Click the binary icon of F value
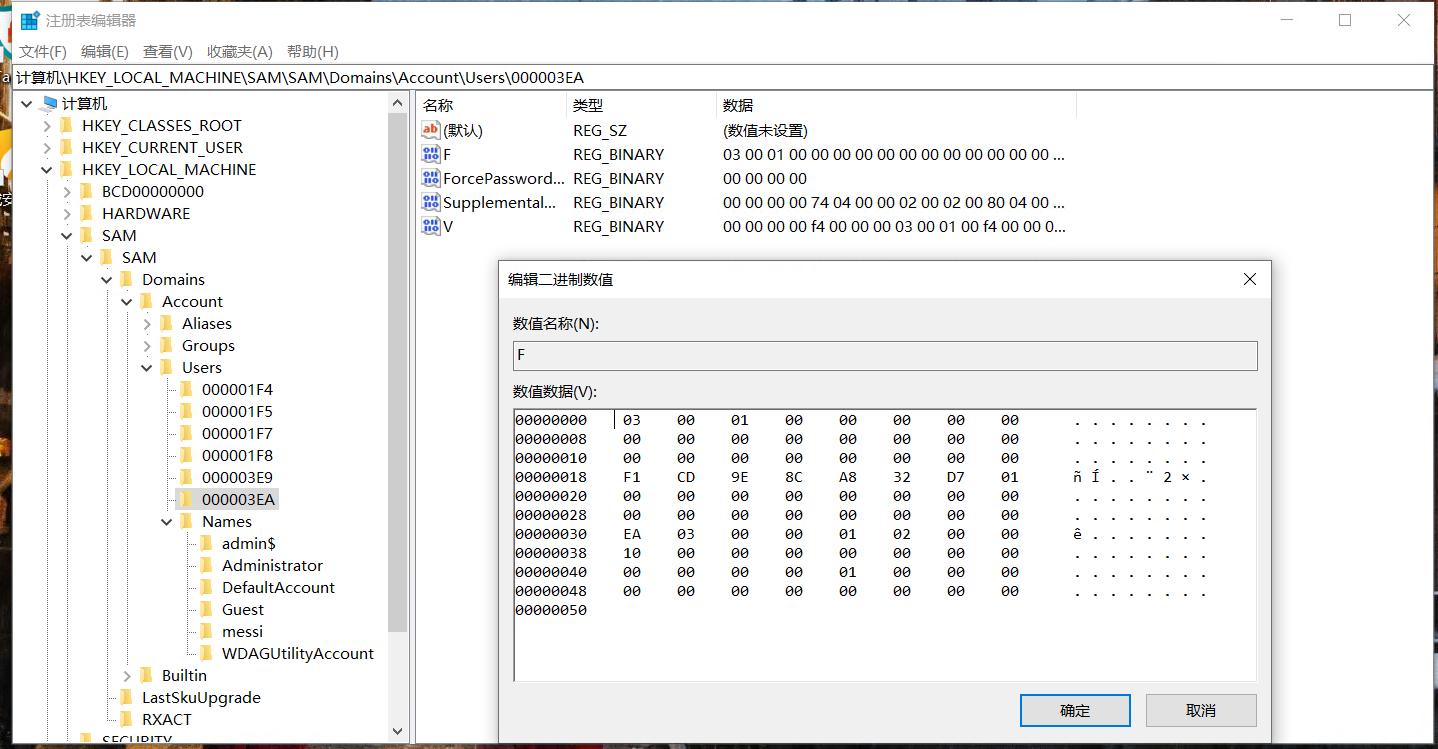The image size is (1438, 749). click(x=431, y=154)
